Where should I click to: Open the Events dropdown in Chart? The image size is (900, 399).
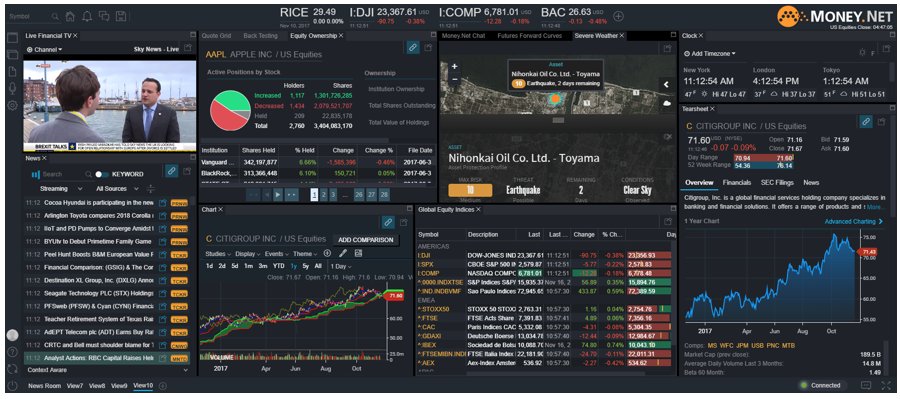click(x=277, y=253)
